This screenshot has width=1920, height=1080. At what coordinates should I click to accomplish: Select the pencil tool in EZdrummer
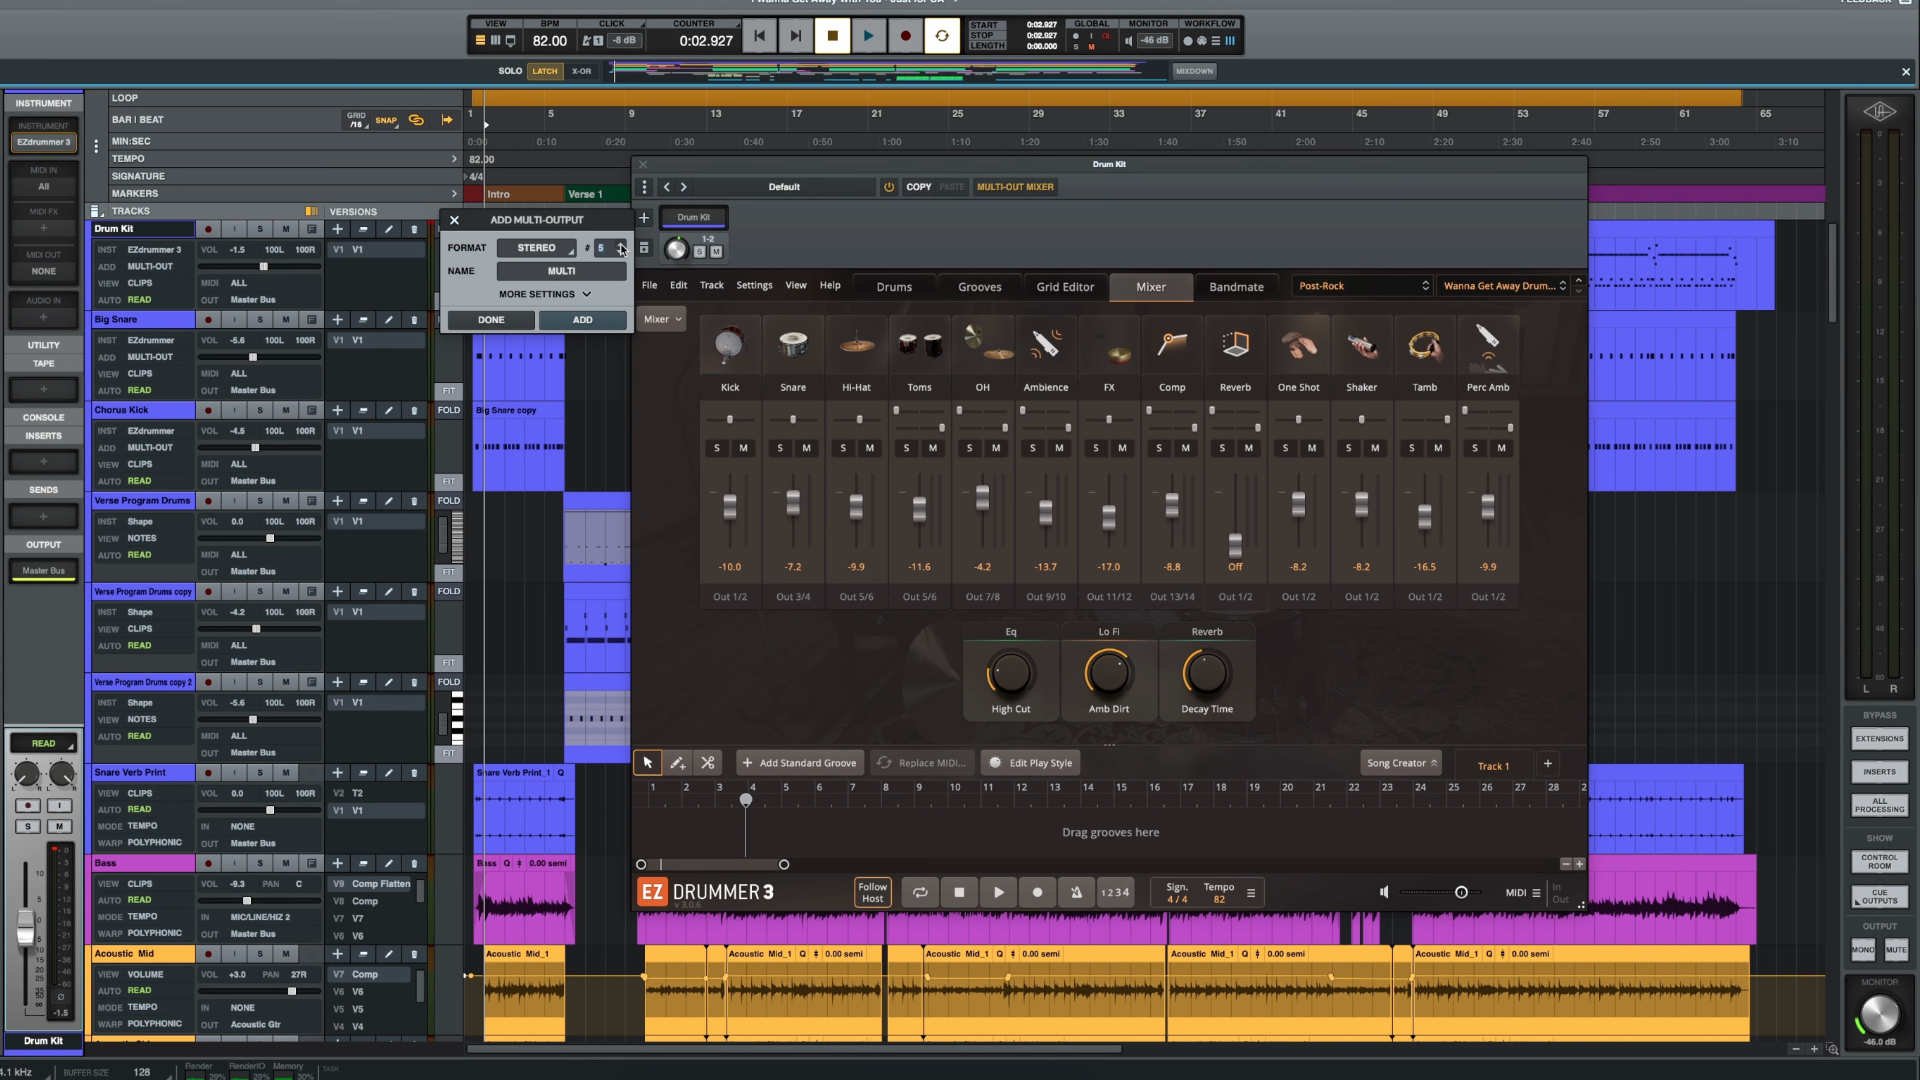(677, 763)
